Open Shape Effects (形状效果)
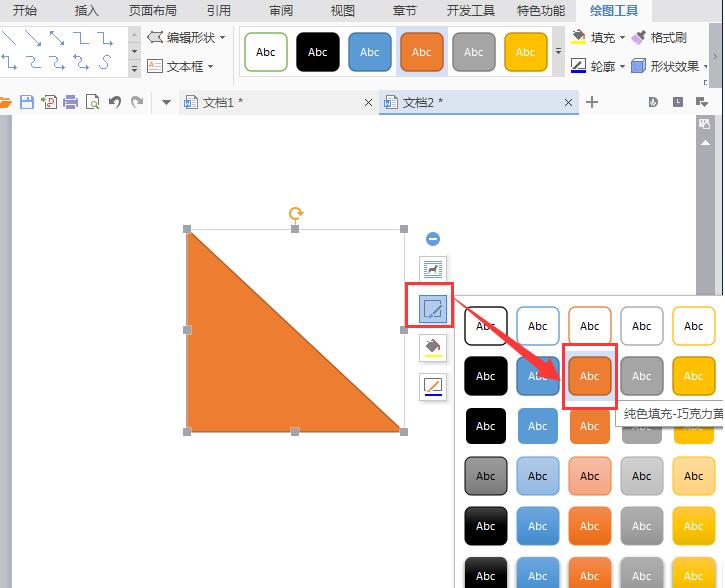Viewport: 725px width, 588px height. [669, 67]
